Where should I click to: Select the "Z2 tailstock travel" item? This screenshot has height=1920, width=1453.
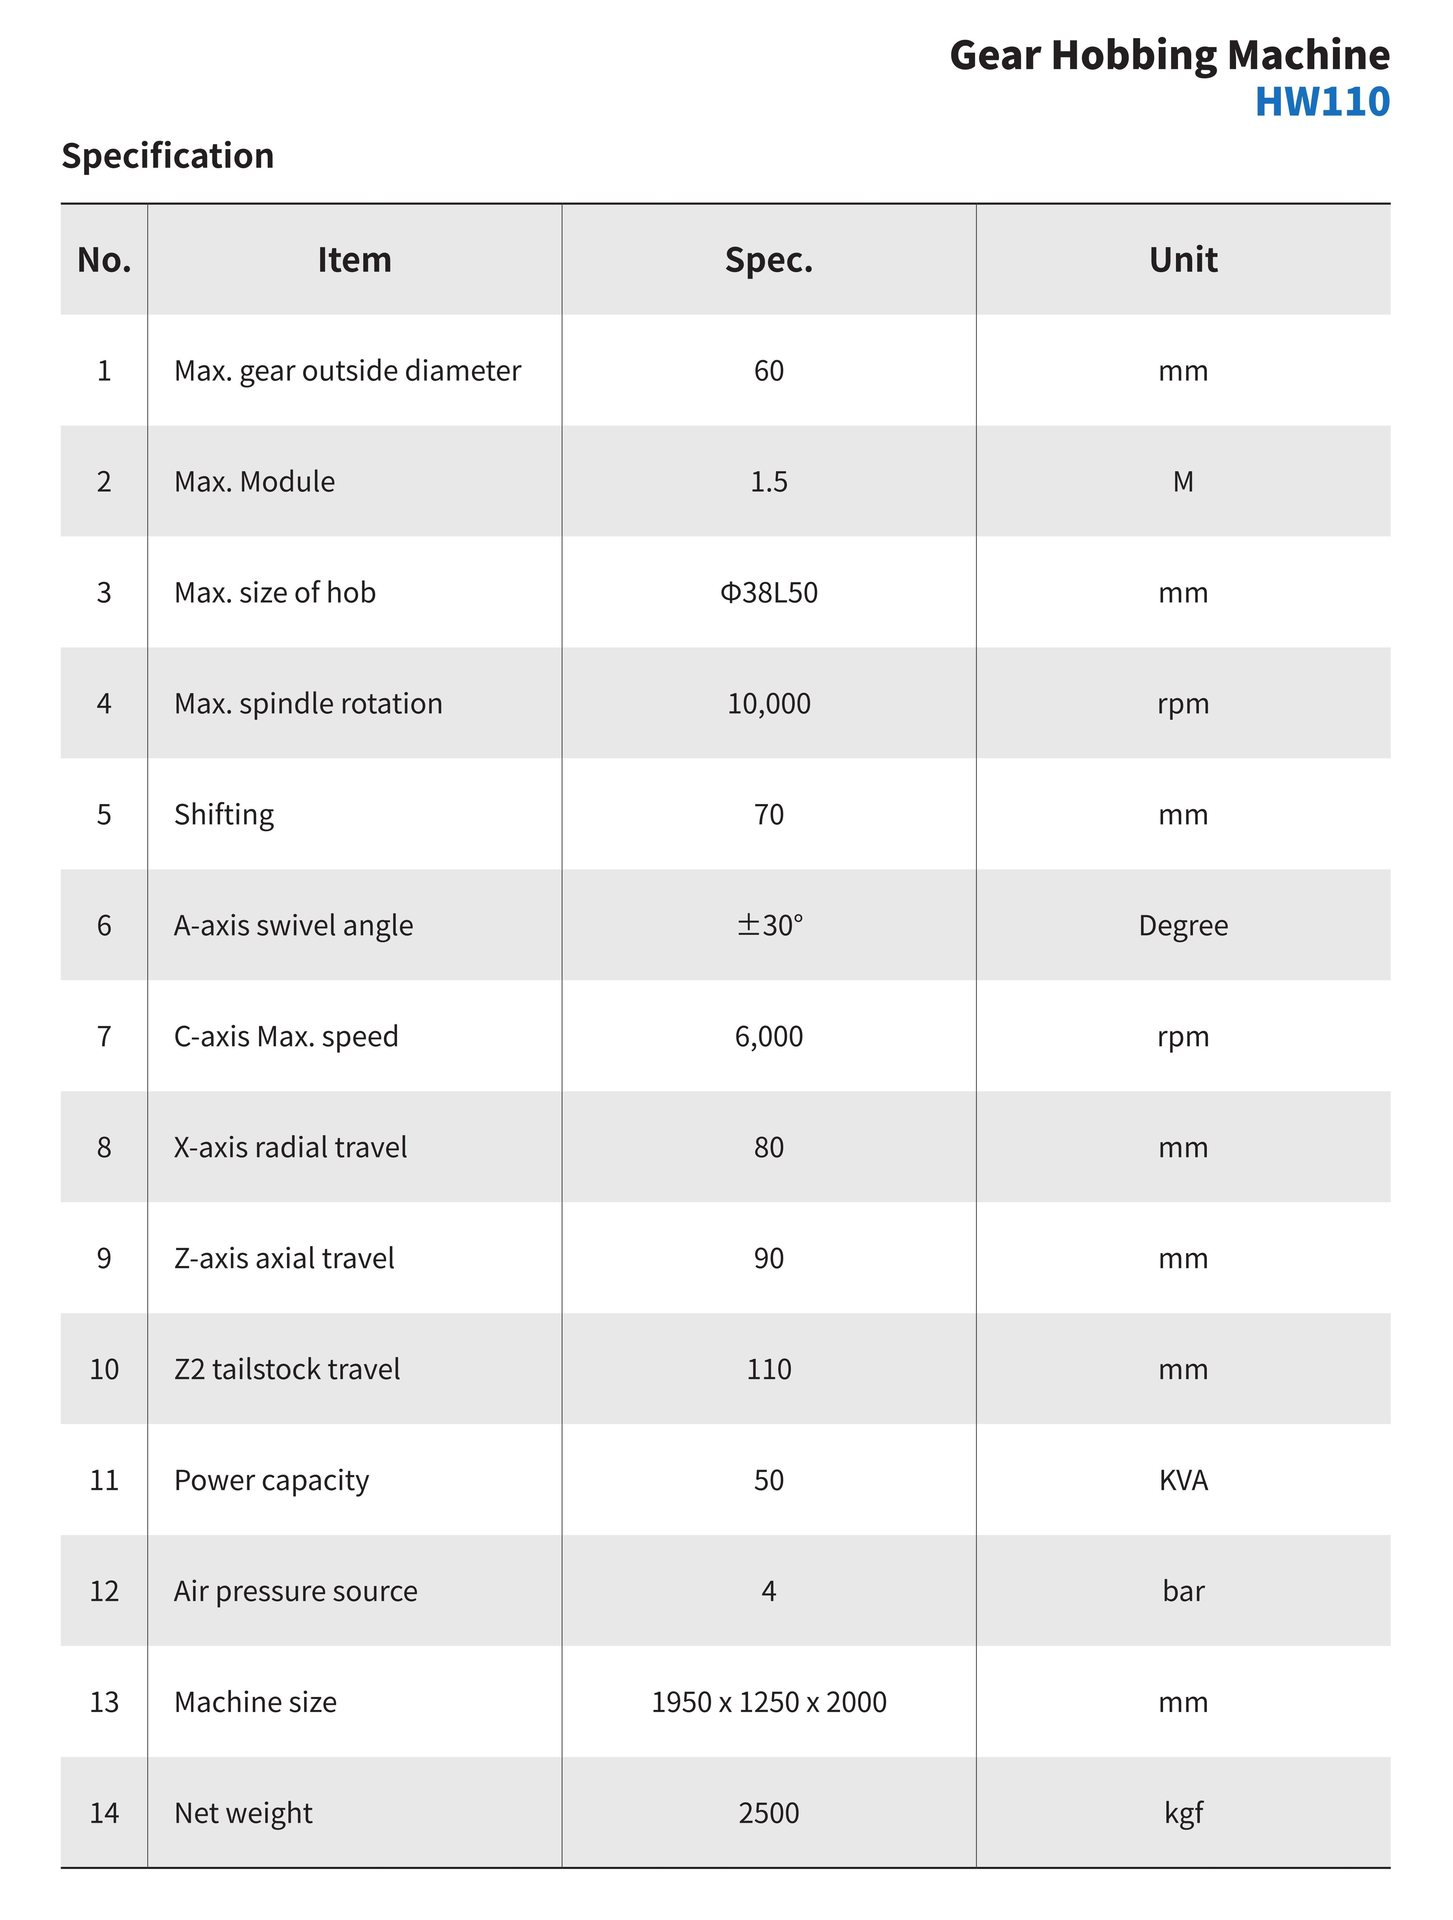click(x=287, y=1369)
